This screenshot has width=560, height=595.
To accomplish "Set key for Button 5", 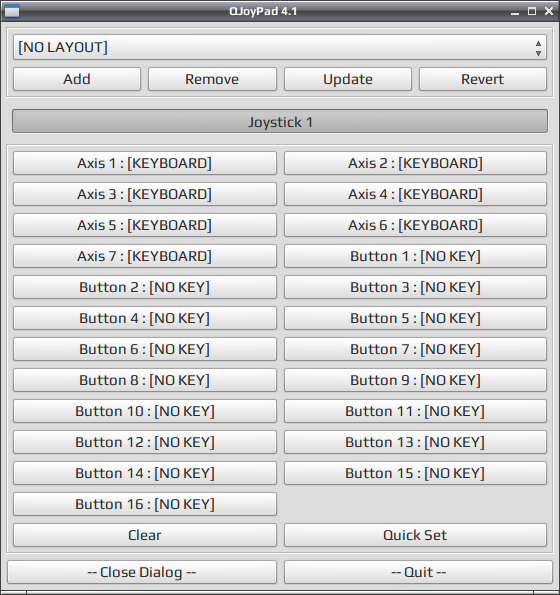I will point(415,318).
